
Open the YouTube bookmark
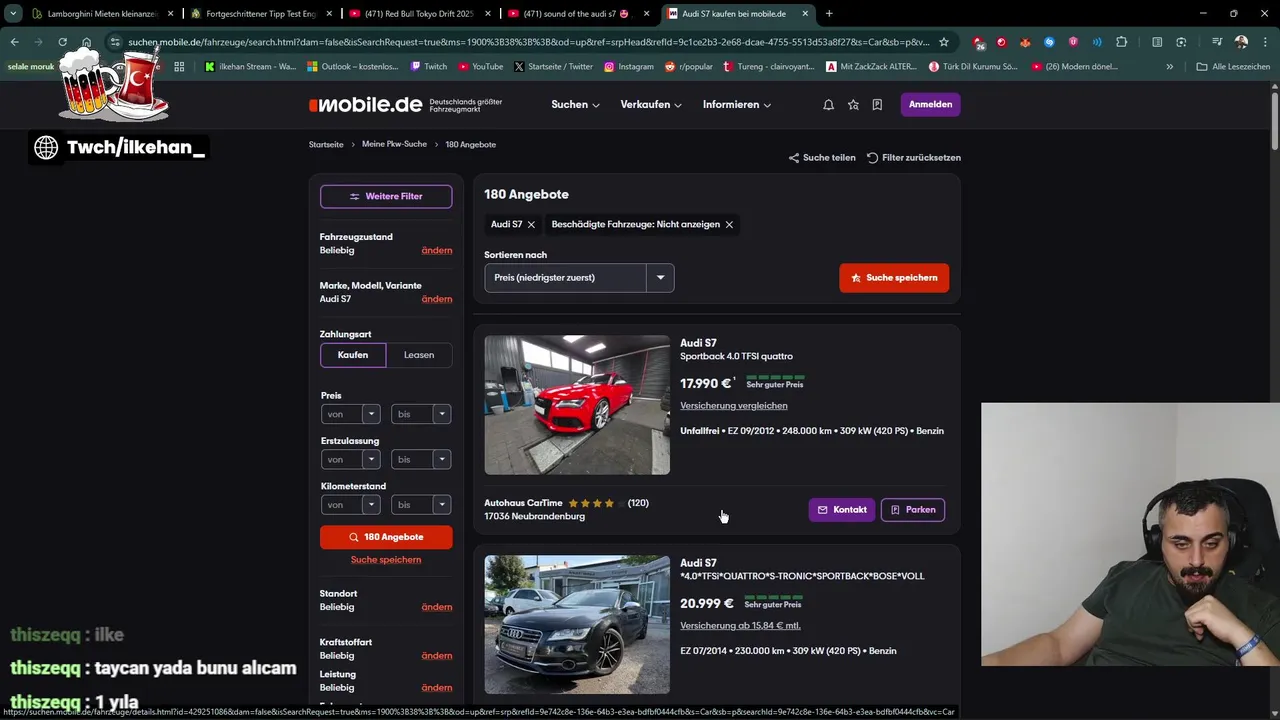[x=480, y=67]
